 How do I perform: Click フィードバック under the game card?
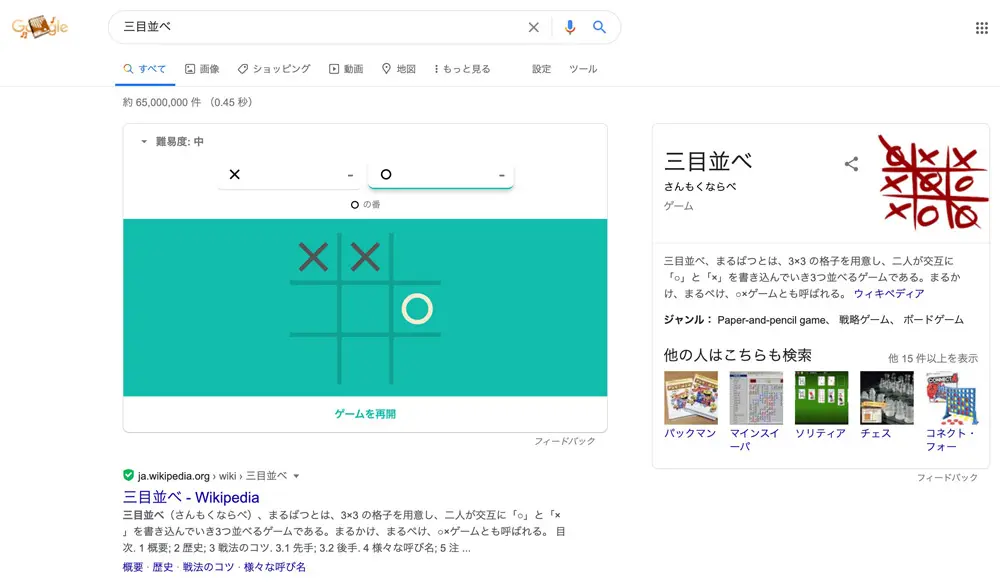[x=564, y=441]
